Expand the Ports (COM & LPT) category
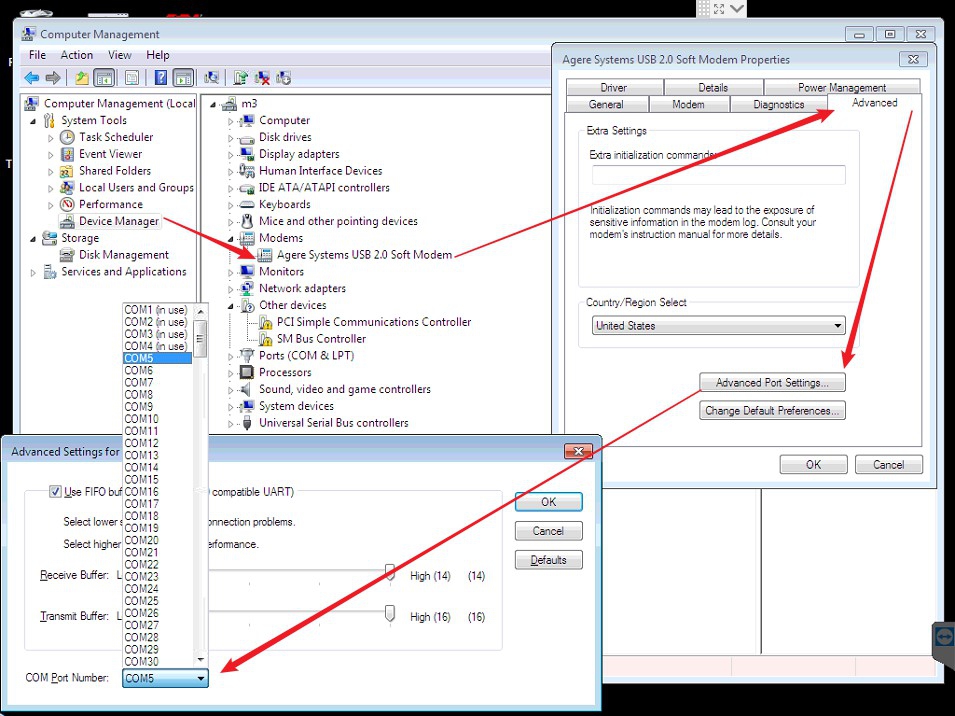The height and width of the screenshot is (716, 955). tap(231, 356)
